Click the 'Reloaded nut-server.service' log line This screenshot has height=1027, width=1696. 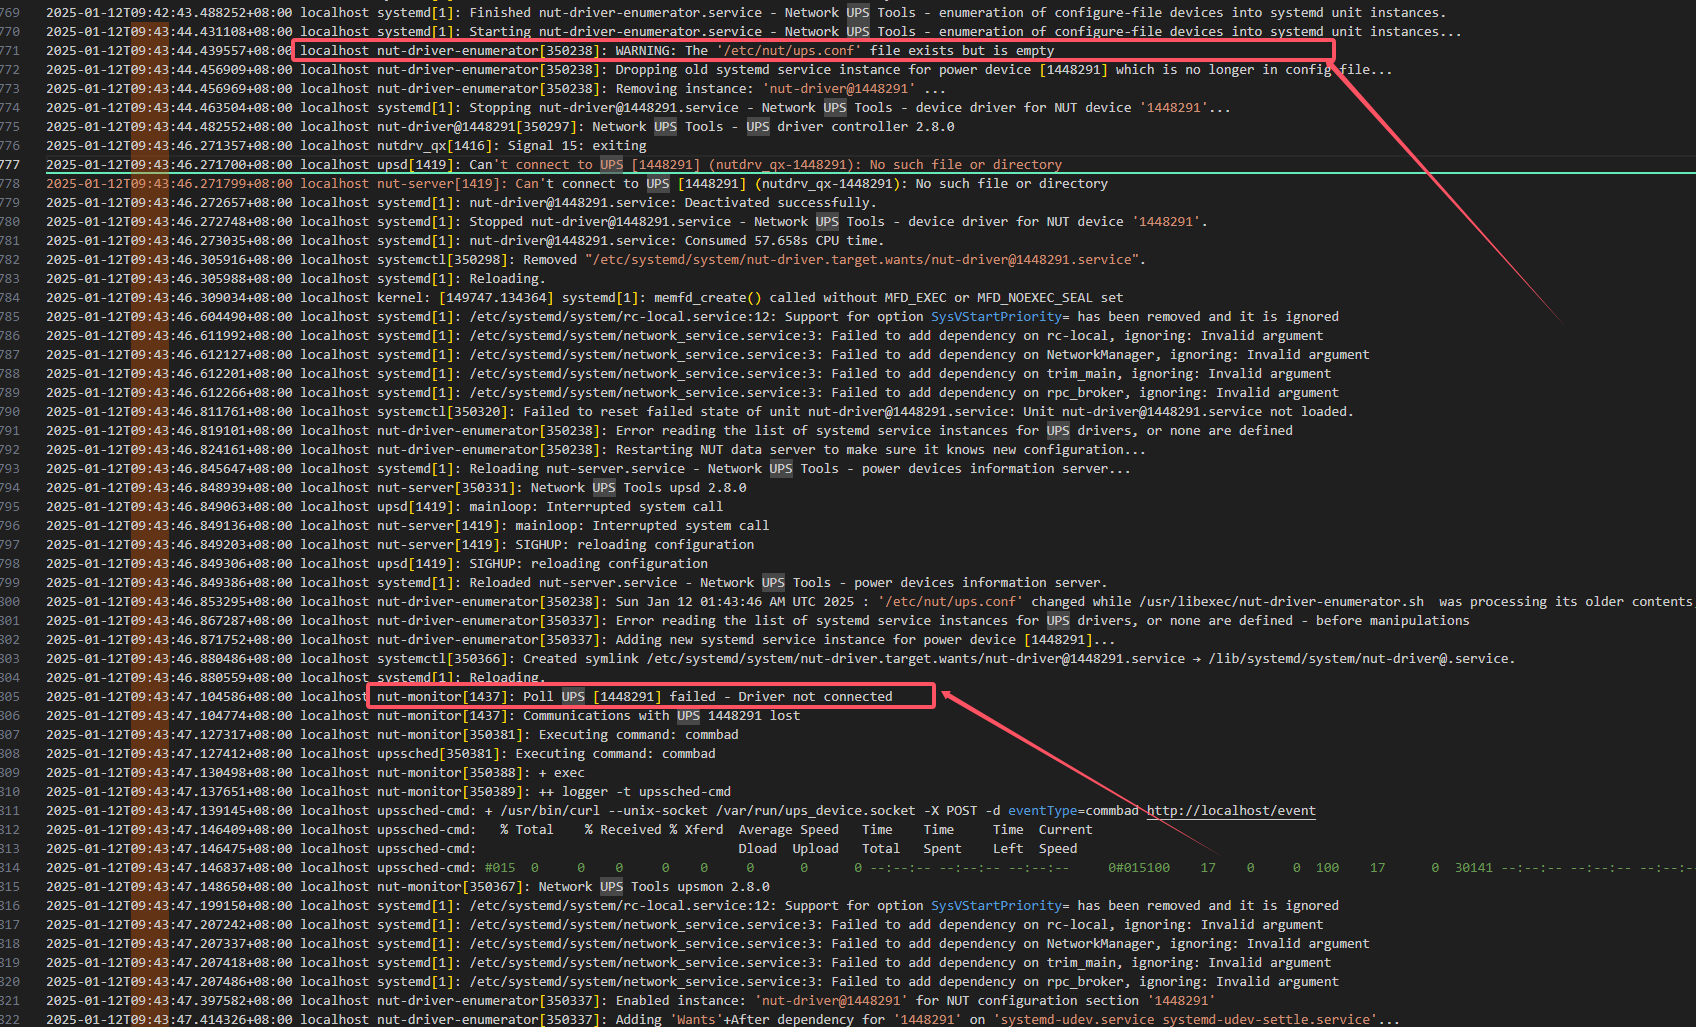[577, 583]
